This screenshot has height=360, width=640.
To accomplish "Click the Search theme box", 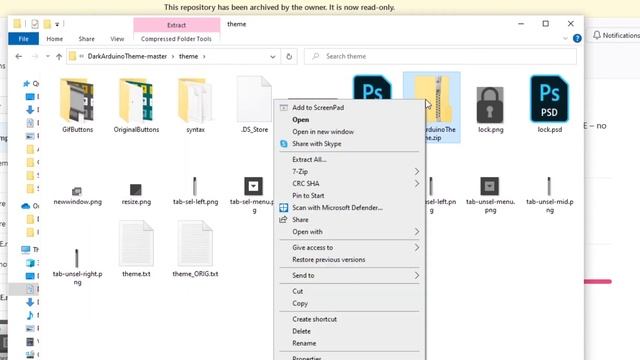I will [441, 56].
